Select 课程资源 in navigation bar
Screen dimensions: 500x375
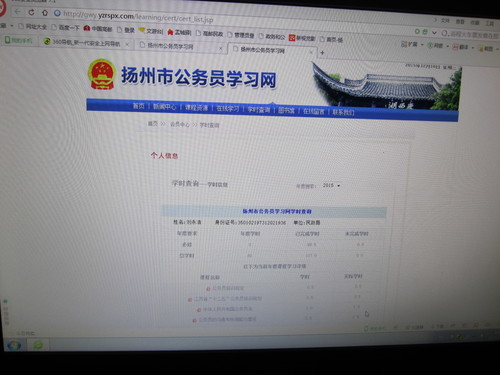coord(196,108)
